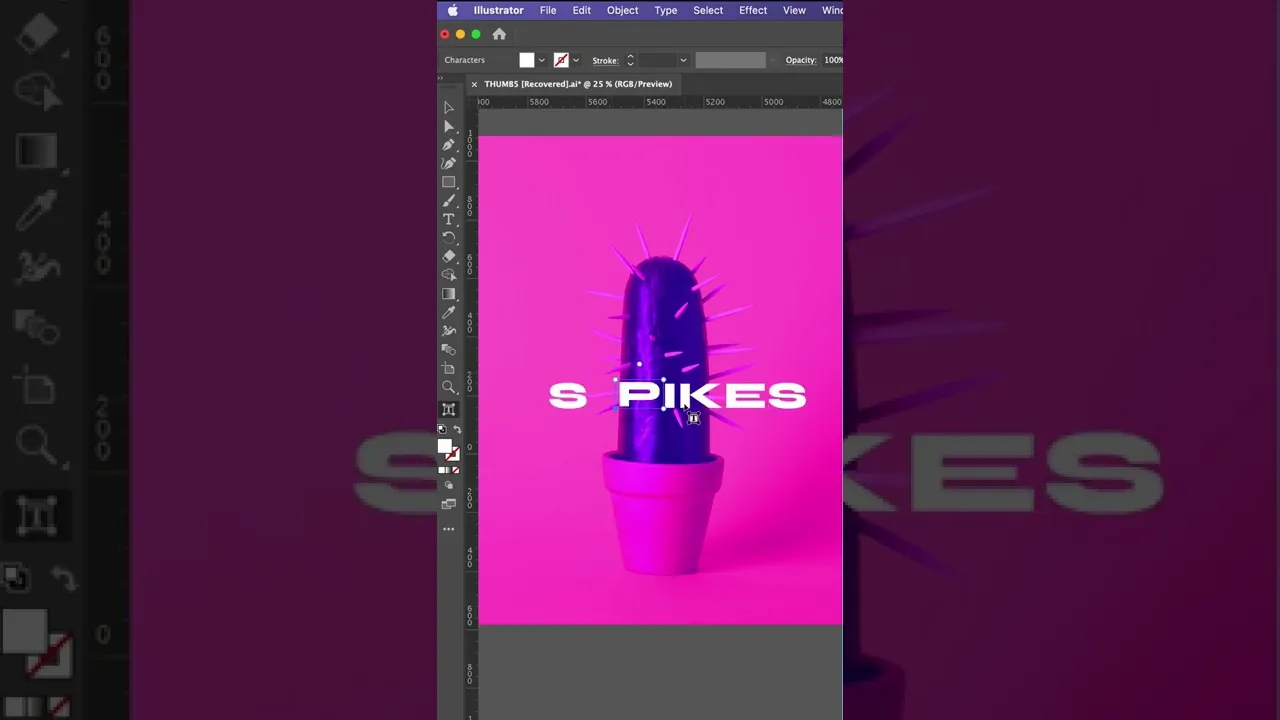Open the Apple menu
Viewport: 1280px width, 720px height.
[453, 10]
